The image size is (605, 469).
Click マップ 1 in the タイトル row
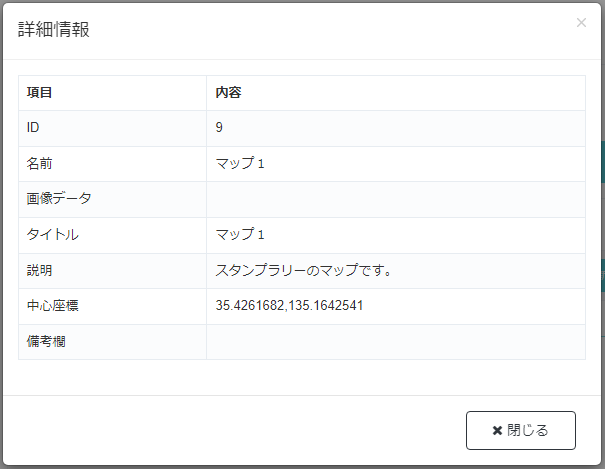tap(240, 235)
